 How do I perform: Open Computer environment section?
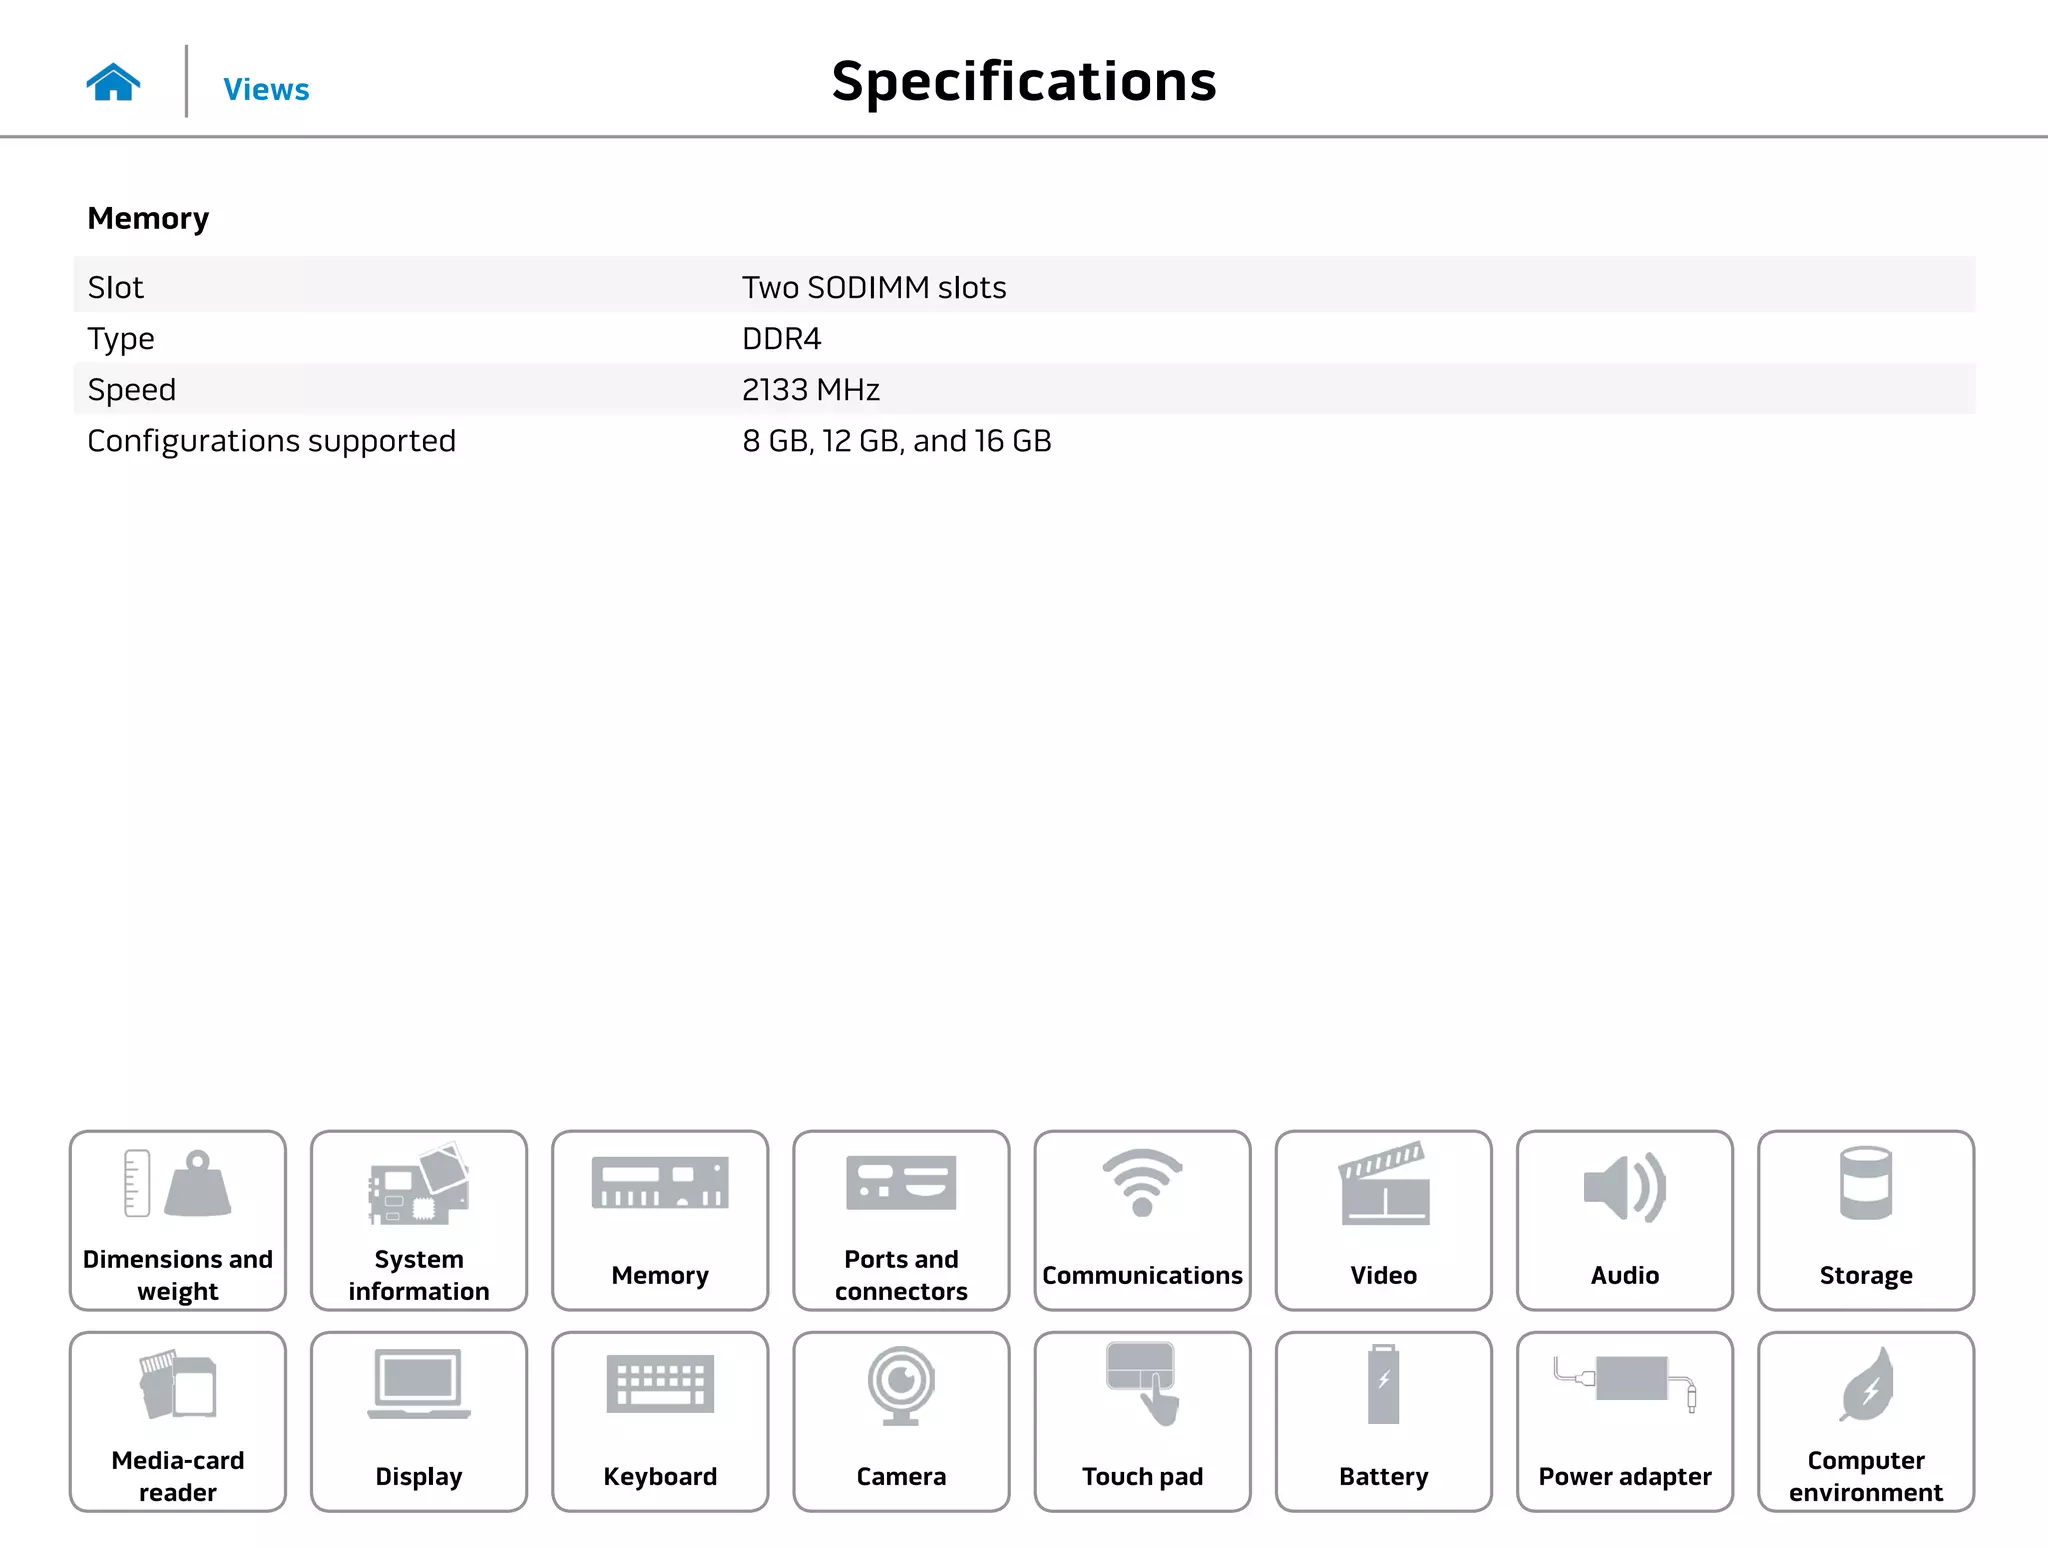(1865, 1421)
